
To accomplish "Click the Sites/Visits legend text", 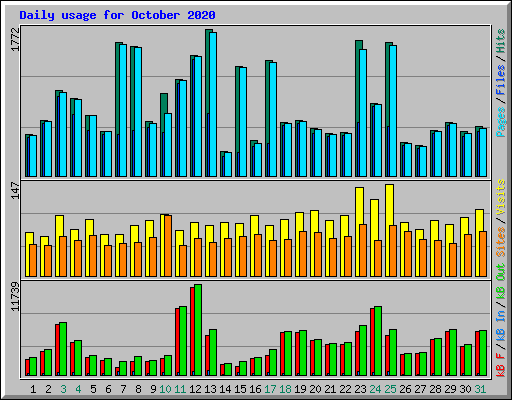I will click(x=500, y=218).
